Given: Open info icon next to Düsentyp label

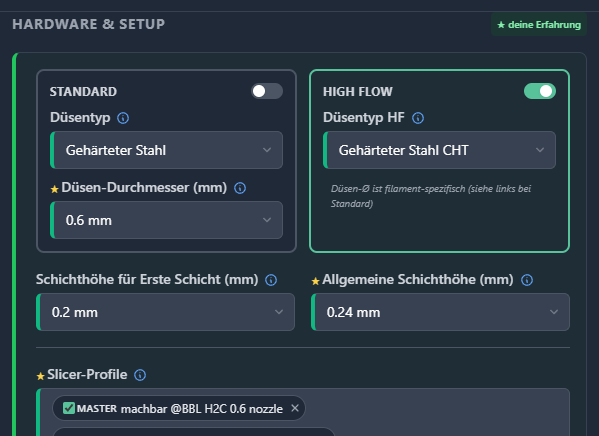Looking at the screenshot, I should pos(123,118).
